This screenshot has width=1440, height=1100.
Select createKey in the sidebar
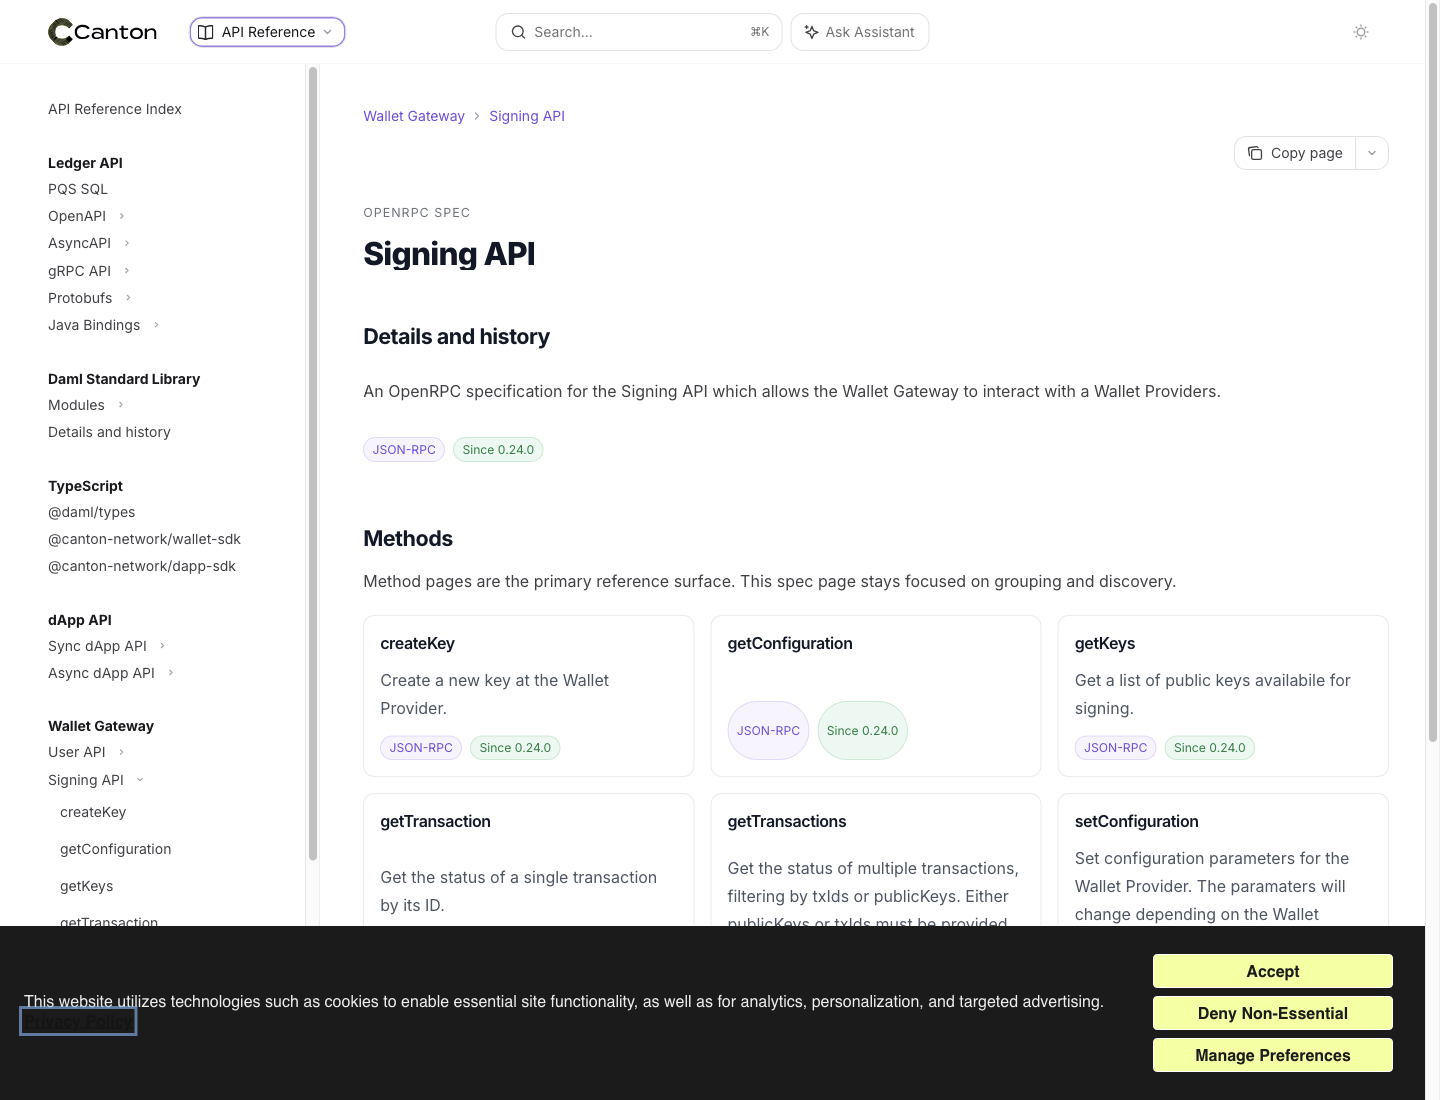click(93, 812)
